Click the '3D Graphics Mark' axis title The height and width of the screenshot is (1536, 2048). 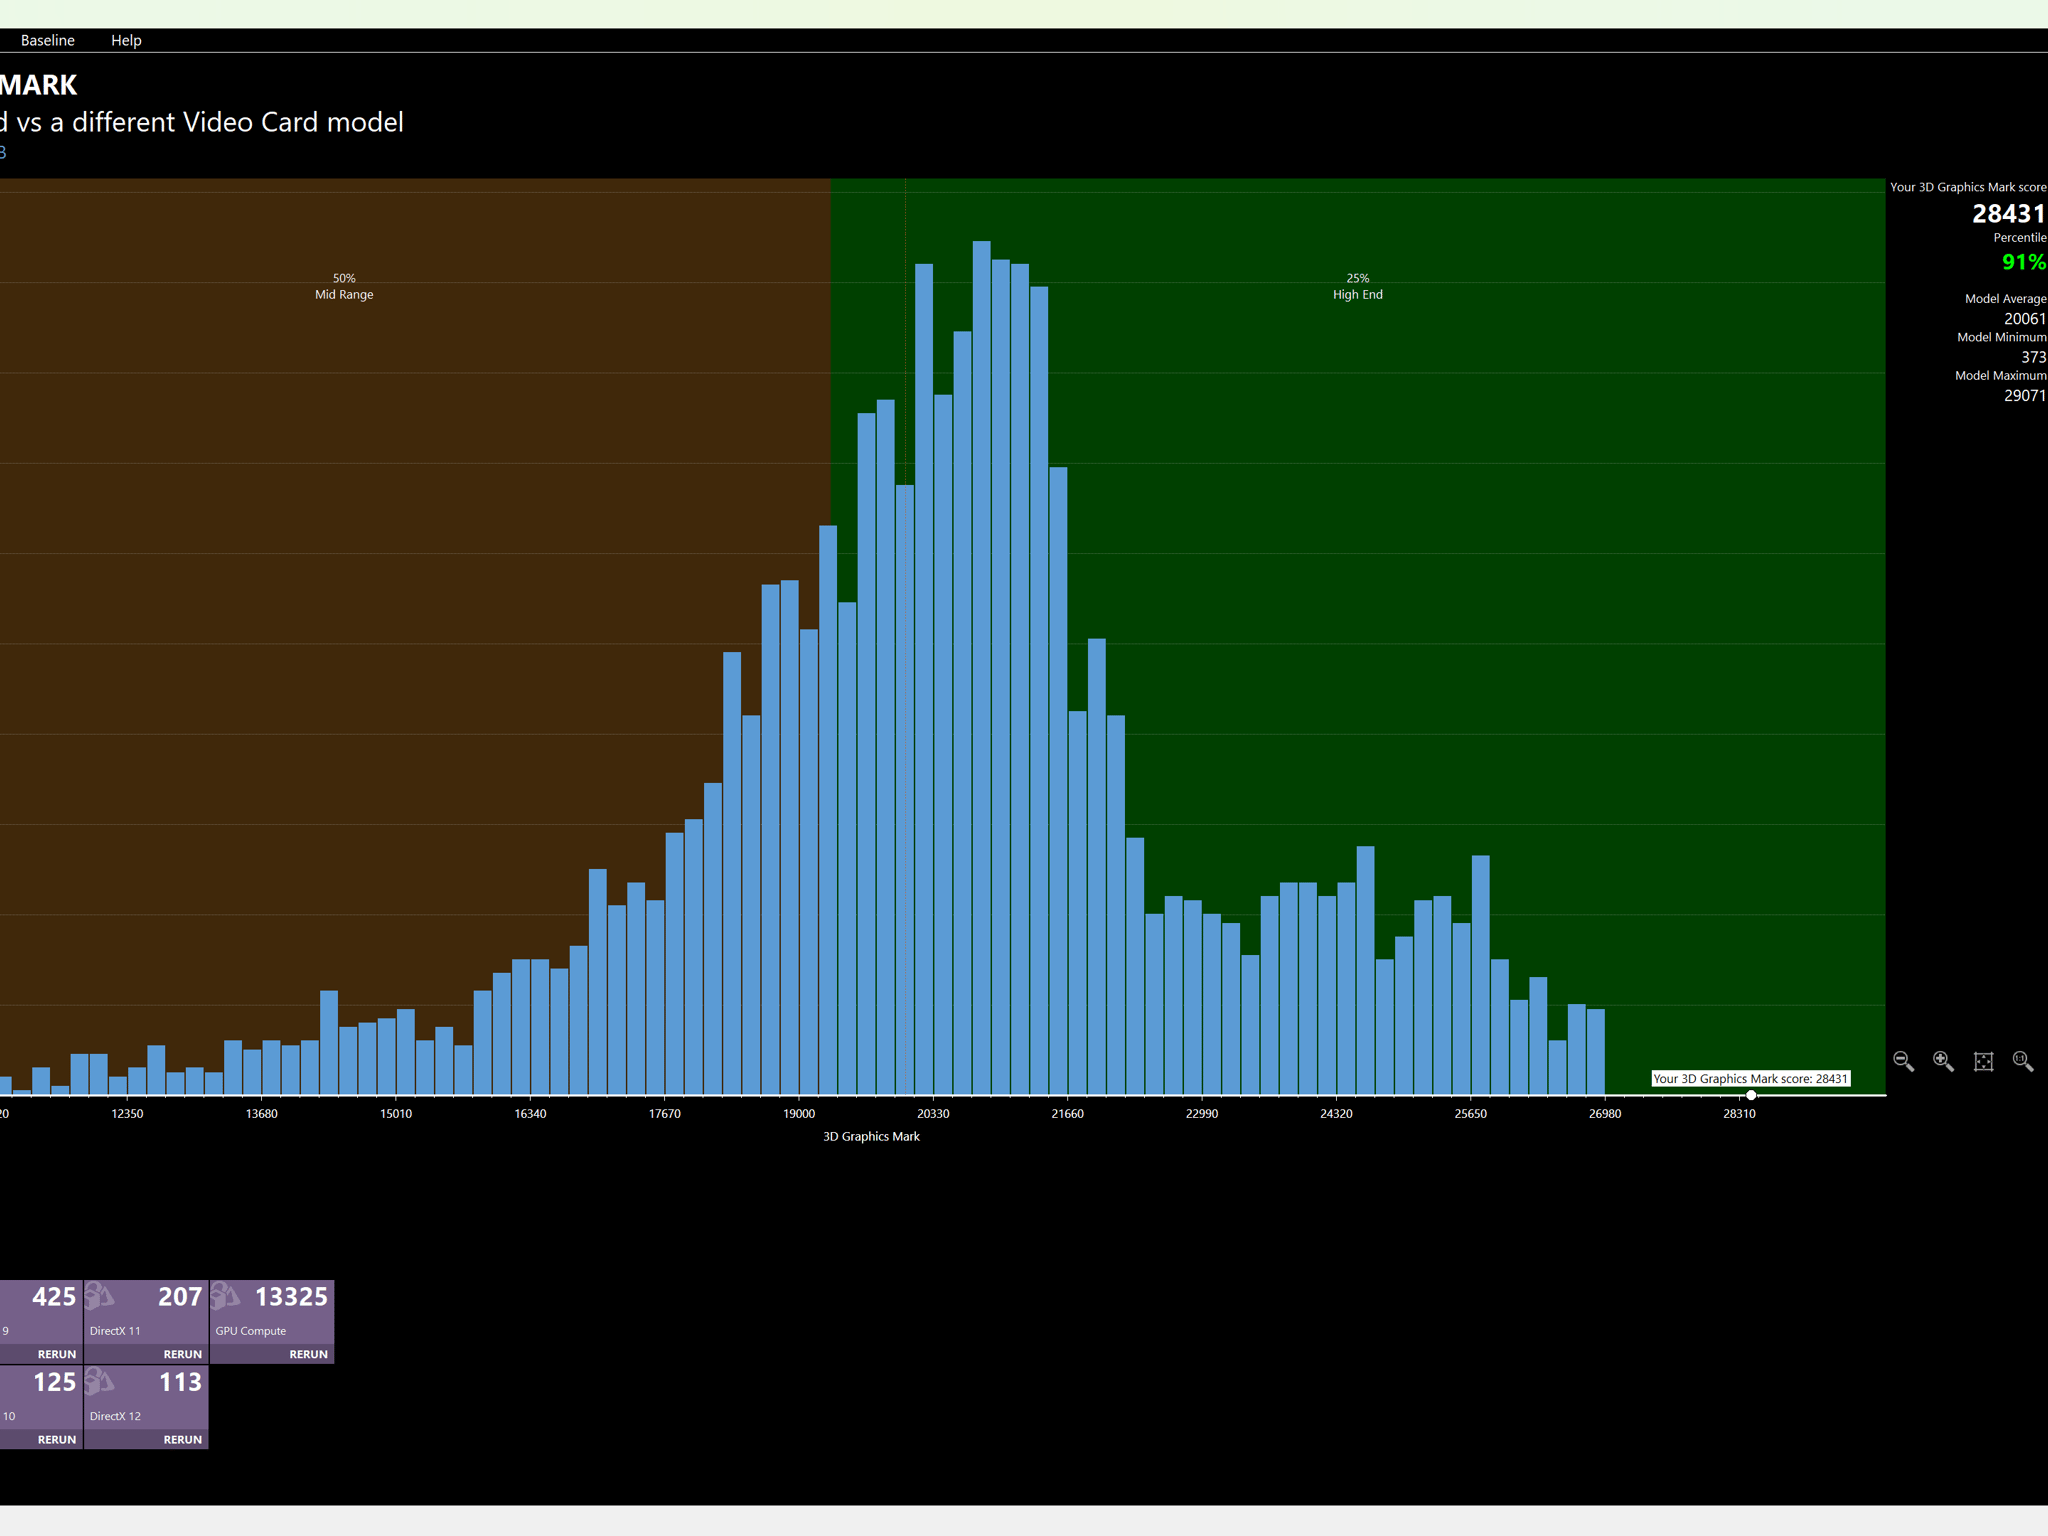[x=871, y=1136]
